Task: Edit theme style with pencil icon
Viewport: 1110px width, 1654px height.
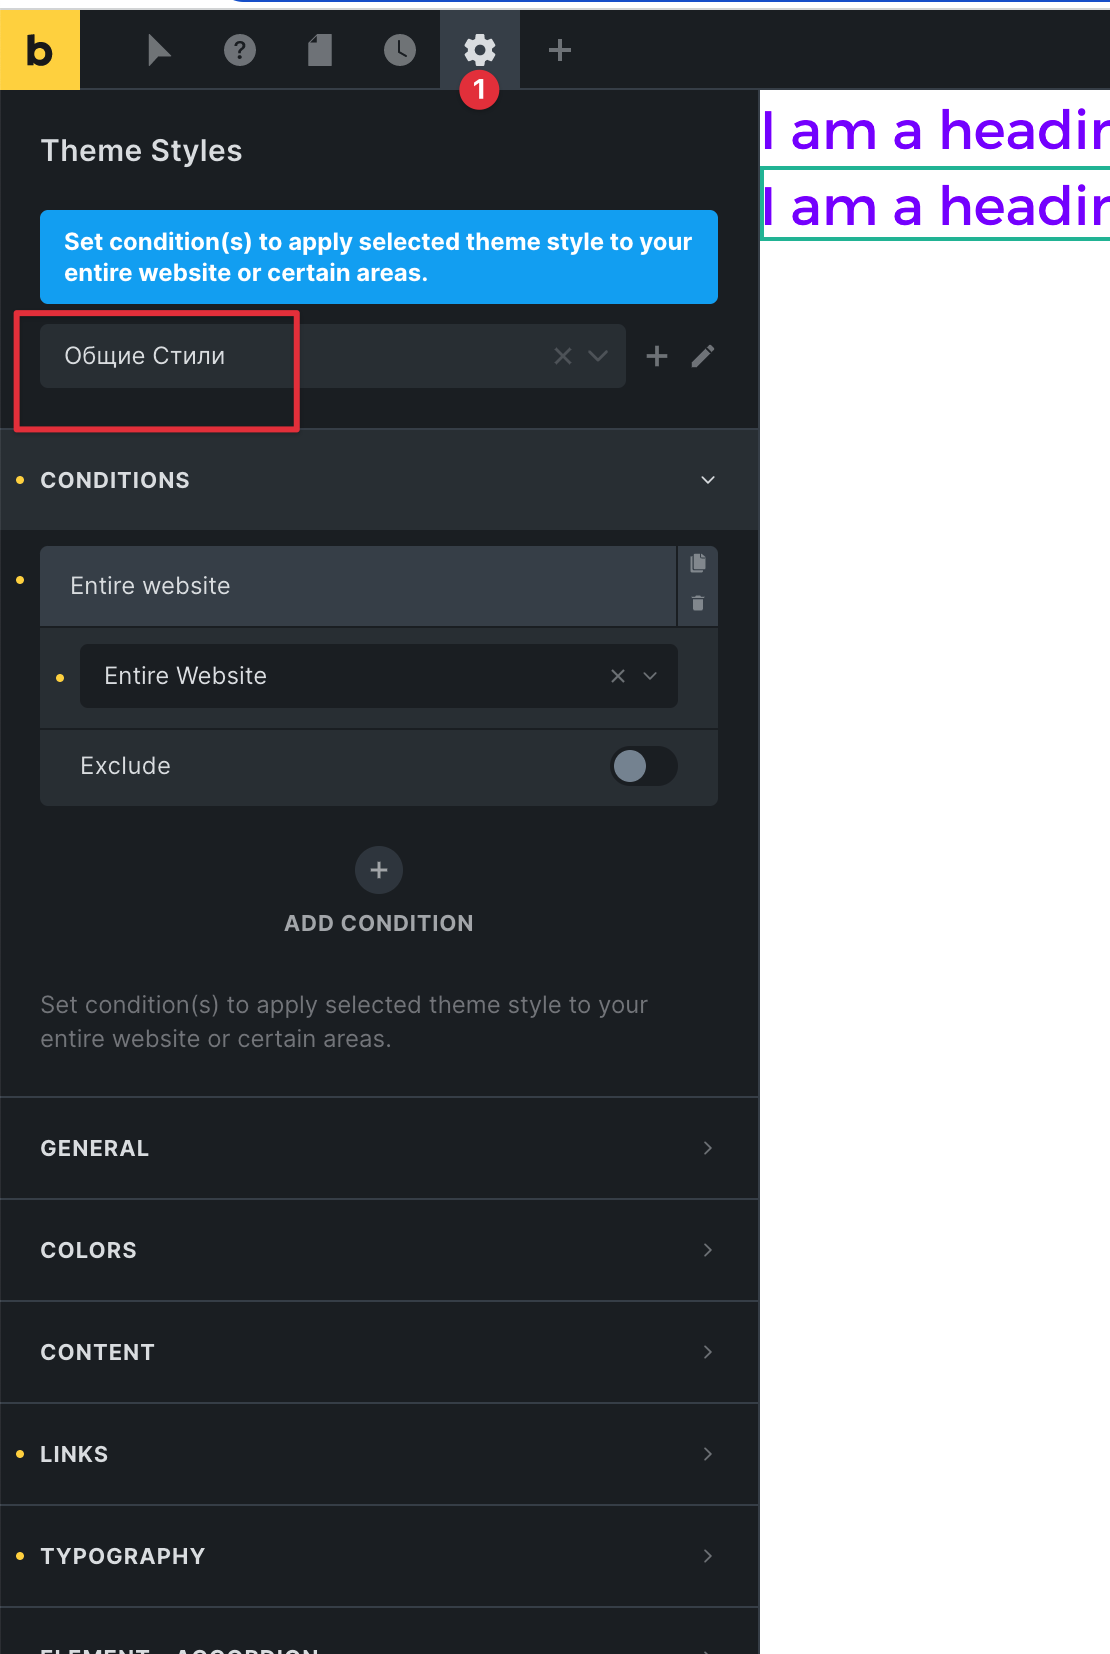Action: point(703,356)
